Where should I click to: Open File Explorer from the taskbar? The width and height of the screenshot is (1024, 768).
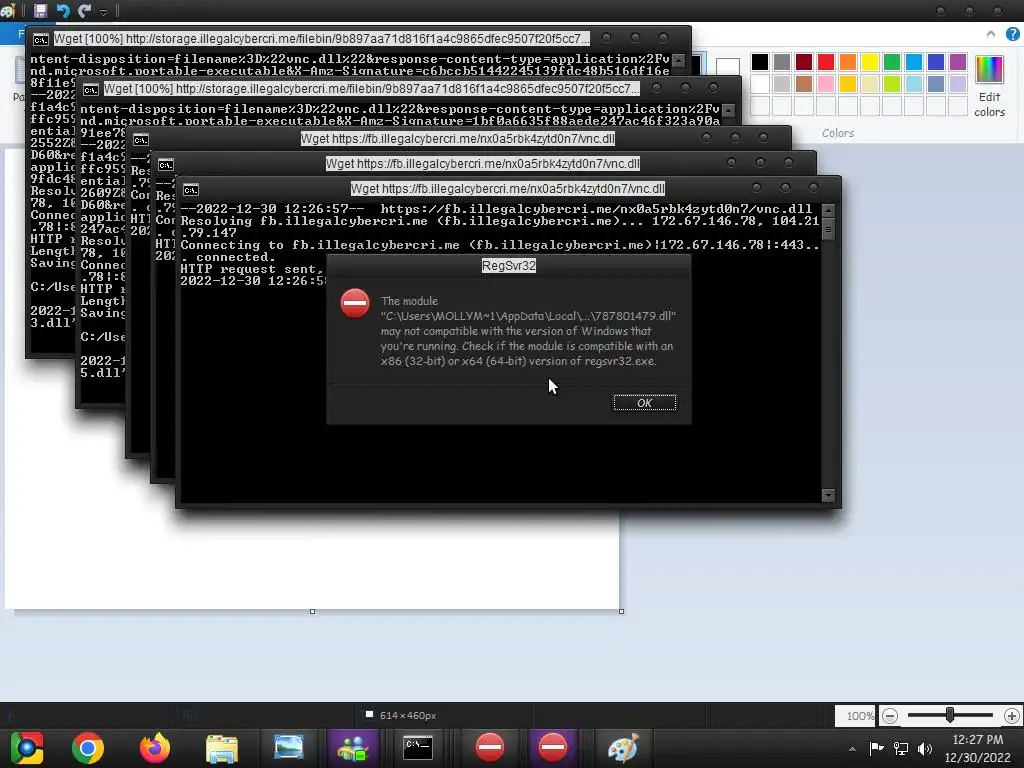point(222,748)
